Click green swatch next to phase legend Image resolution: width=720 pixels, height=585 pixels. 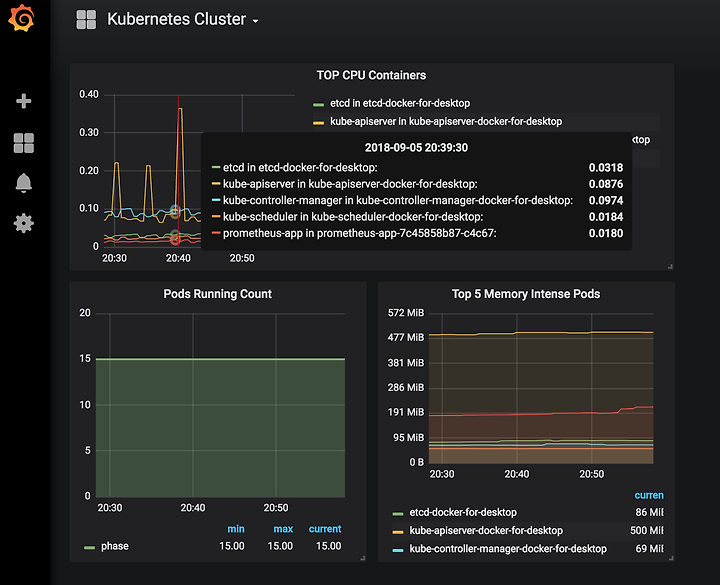(89, 547)
